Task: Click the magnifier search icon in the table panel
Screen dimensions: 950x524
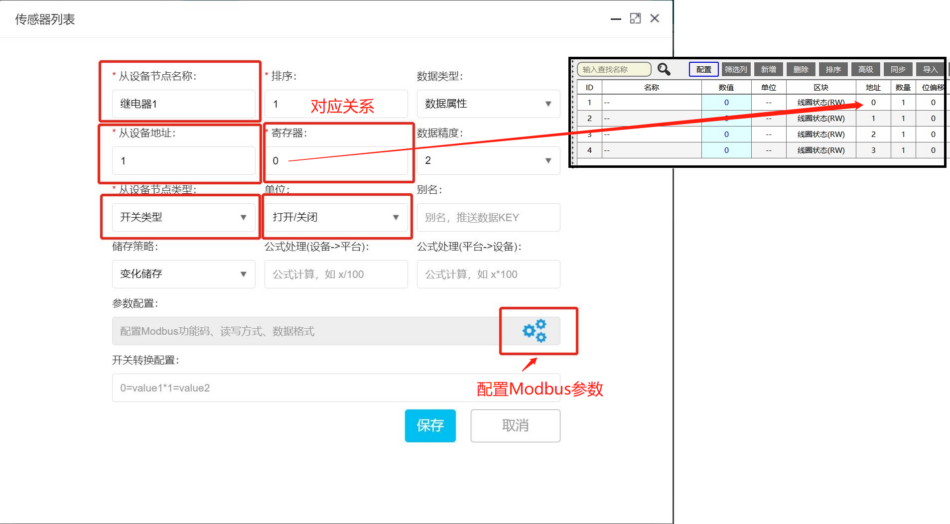Action: (664, 69)
